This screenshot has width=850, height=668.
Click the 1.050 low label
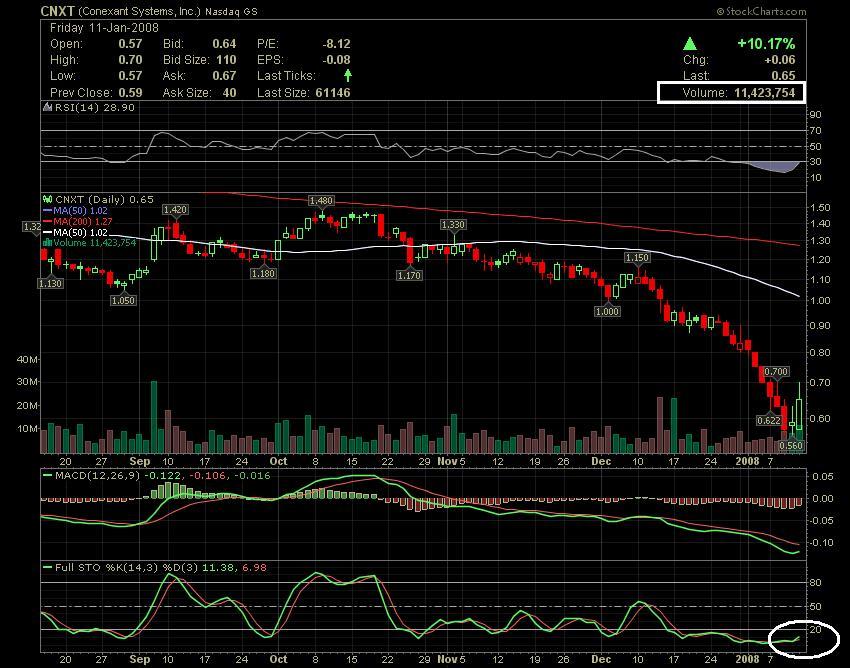point(123,300)
